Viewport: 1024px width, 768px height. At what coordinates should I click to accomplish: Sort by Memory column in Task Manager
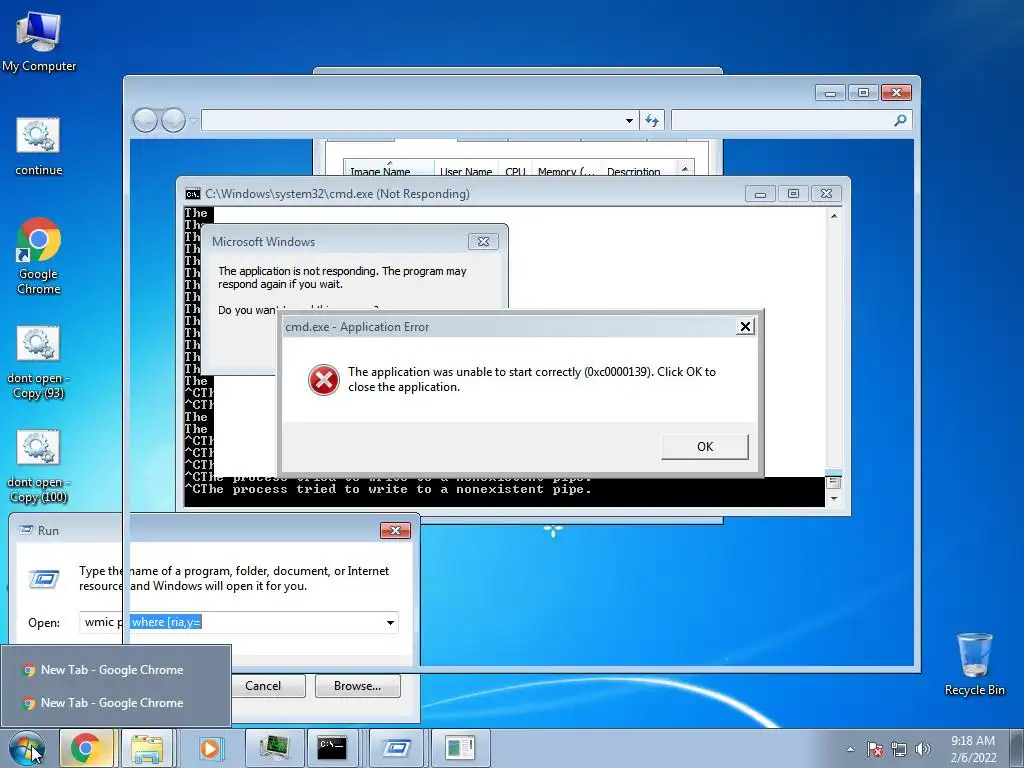[x=566, y=168]
